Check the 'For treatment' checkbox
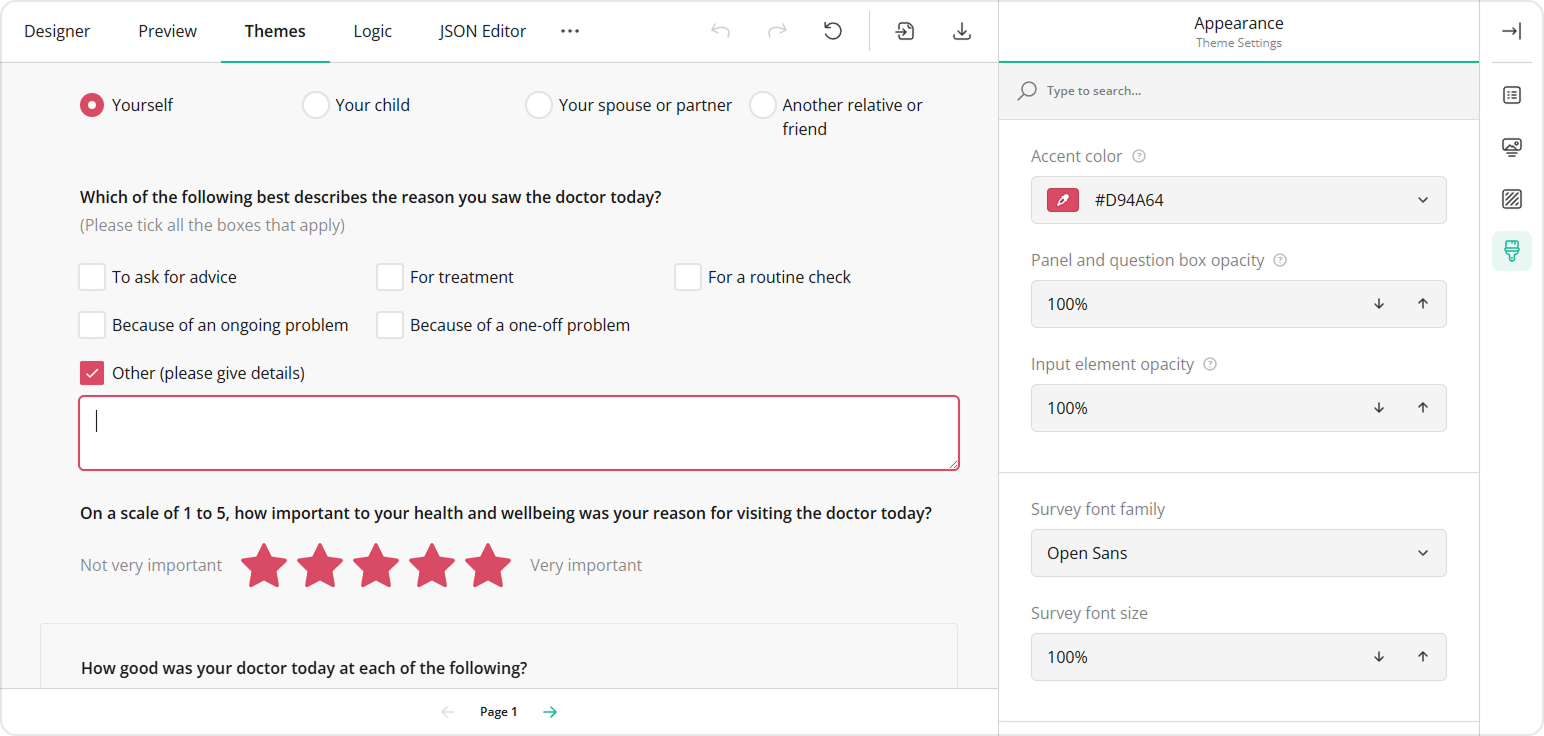This screenshot has width=1544, height=736. pos(390,277)
